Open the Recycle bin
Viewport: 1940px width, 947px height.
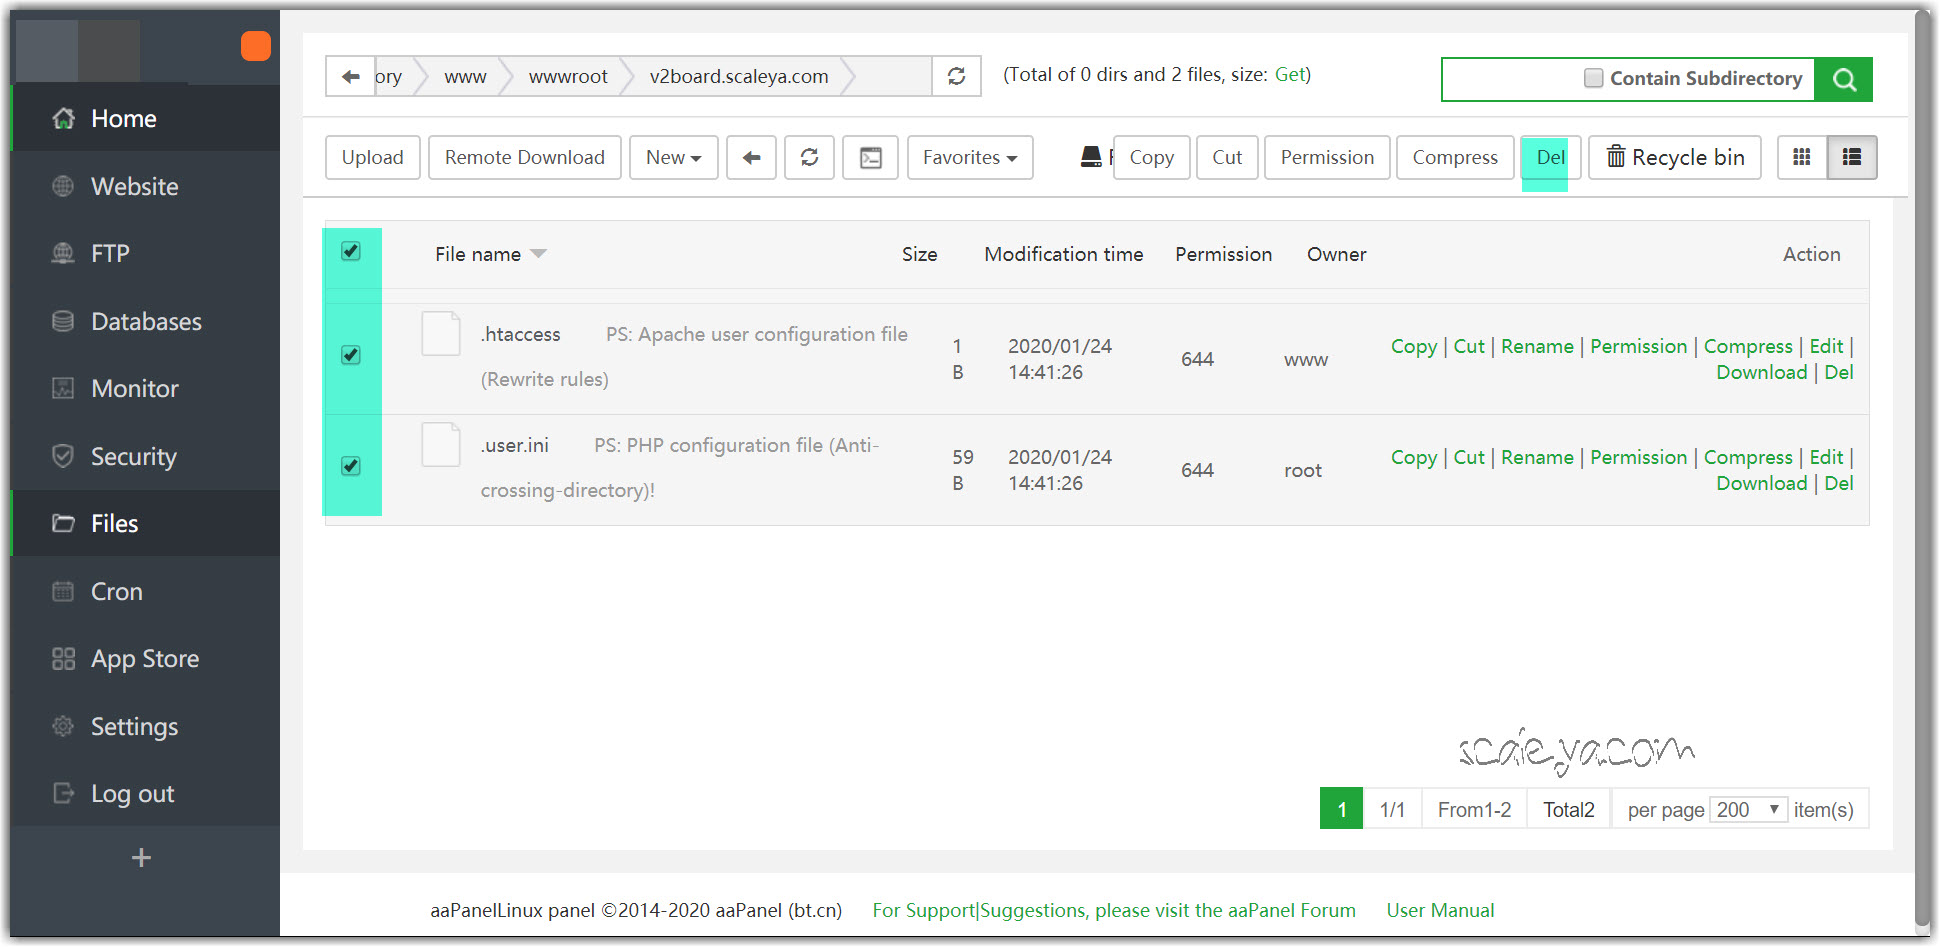point(1675,158)
